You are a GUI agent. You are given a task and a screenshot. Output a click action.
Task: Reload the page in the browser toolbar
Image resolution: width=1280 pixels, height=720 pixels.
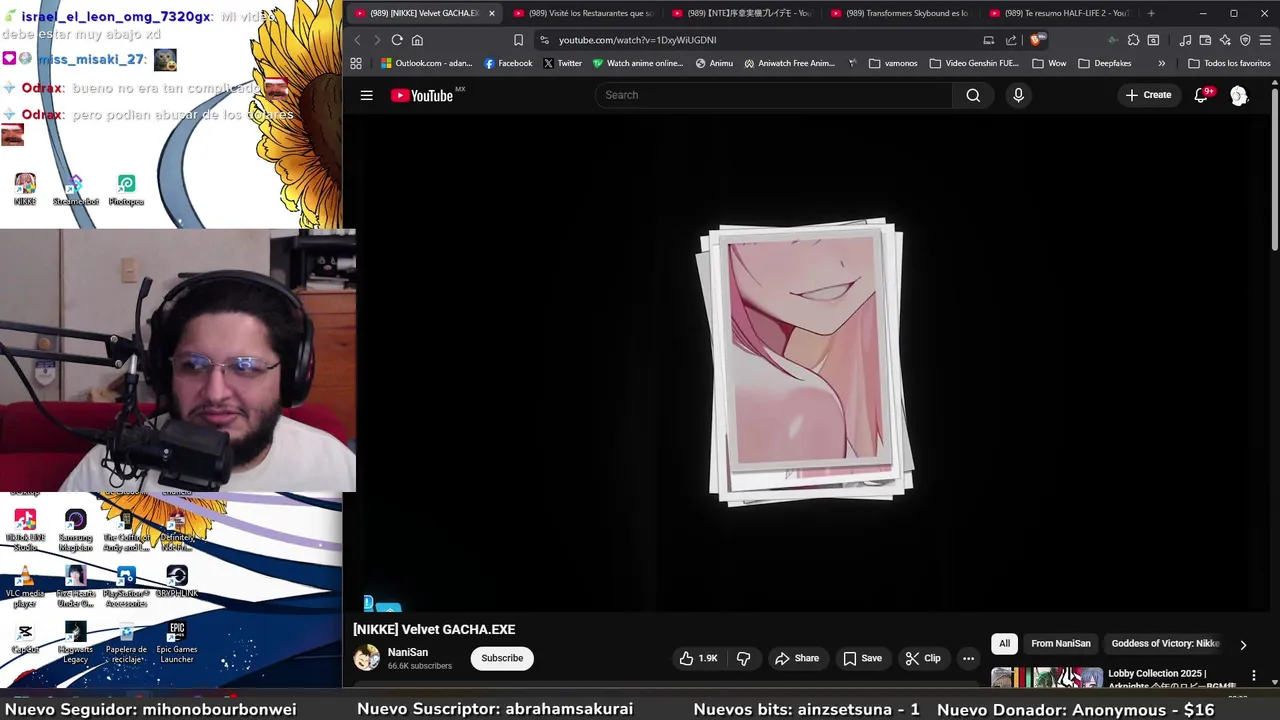coord(397,40)
